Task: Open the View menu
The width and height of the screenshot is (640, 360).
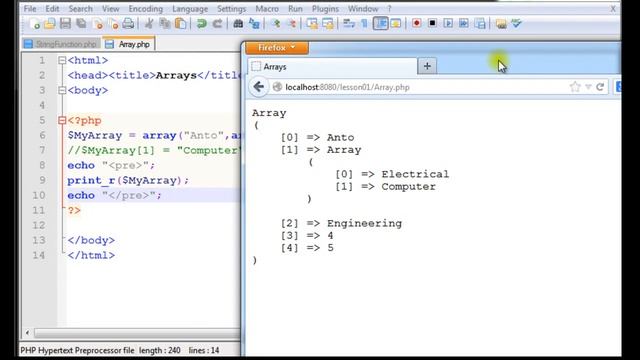Action: tap(111, 9)
